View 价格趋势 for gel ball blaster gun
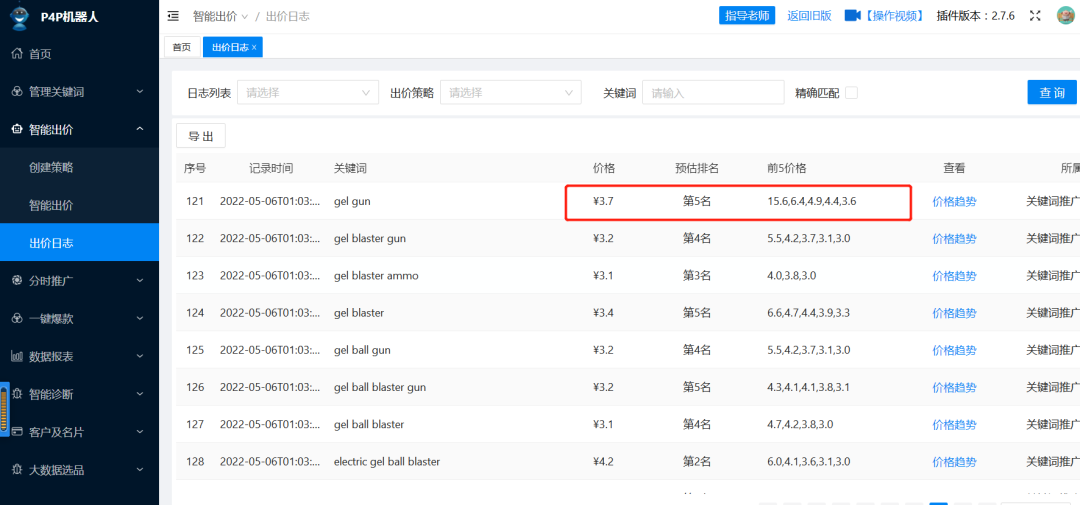 [954, 387]
